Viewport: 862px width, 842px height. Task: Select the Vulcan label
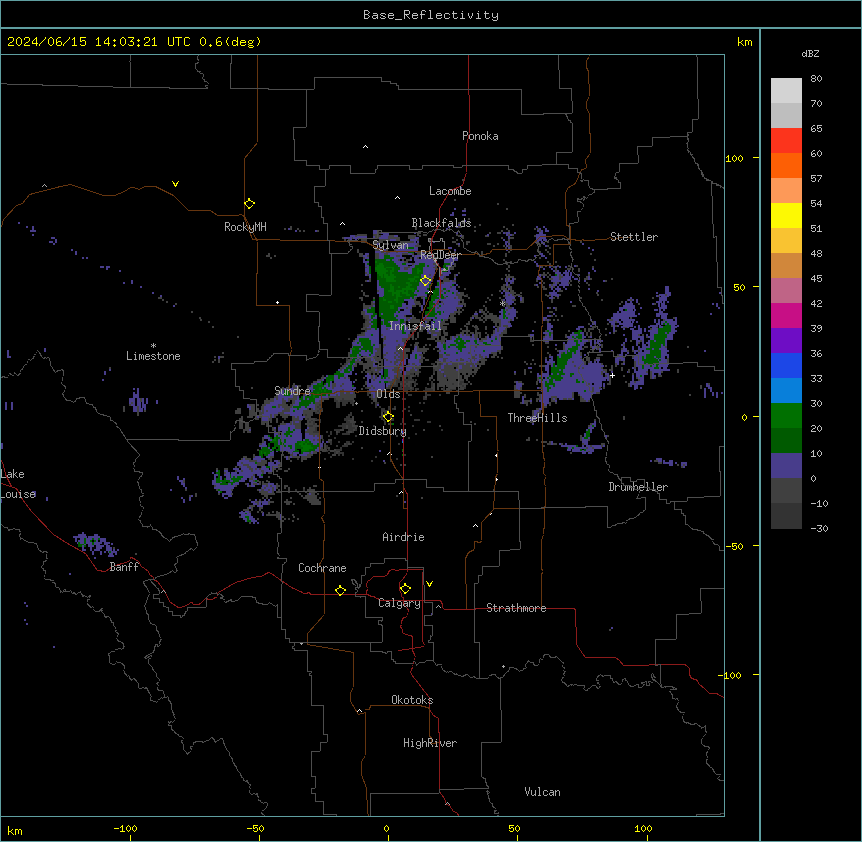pos(543,792)
